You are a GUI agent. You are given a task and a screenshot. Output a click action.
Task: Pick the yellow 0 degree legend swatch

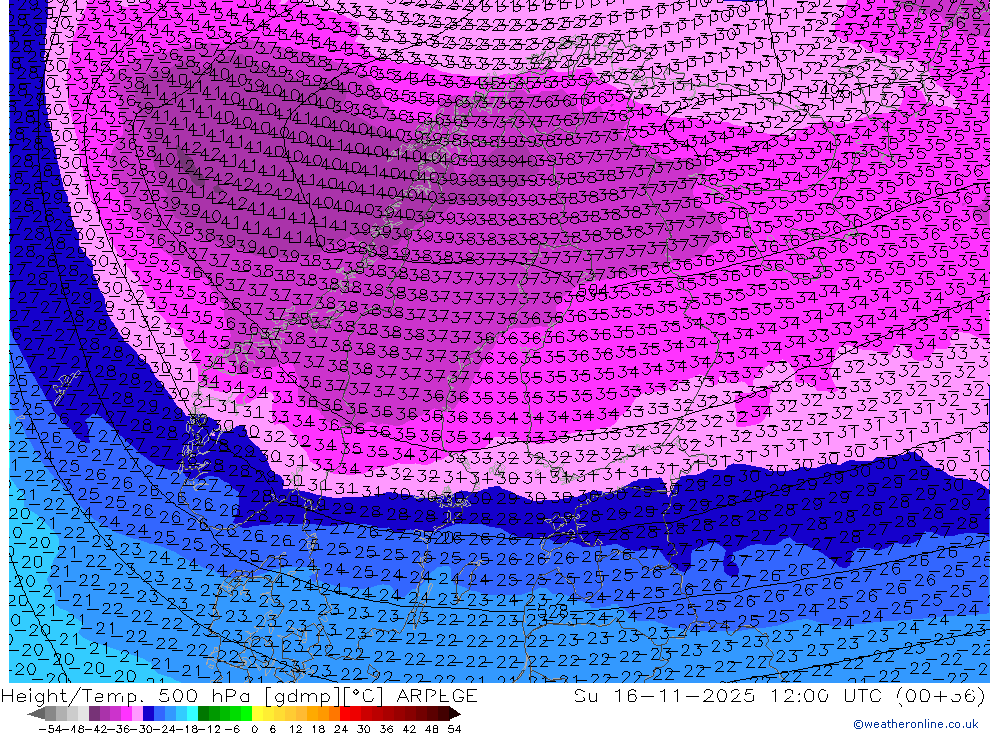[x=257, y=713]
